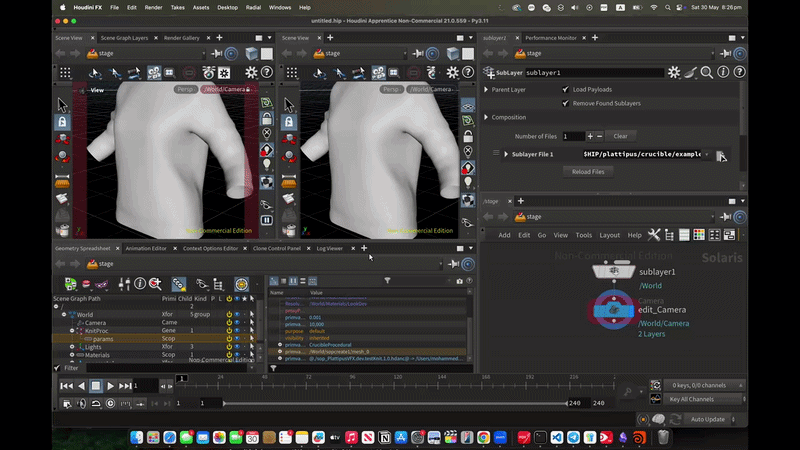Click the left viewport snapping grid icon

pyautogui.click(x=65, y=72)
